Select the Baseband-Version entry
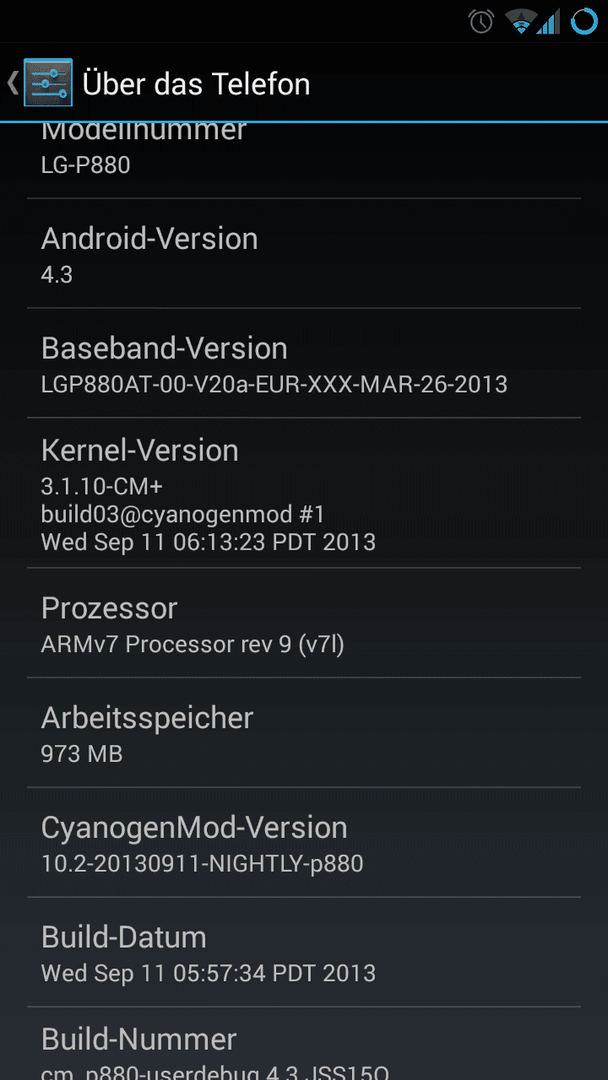The image size is (608, 1080). (304, 363)
